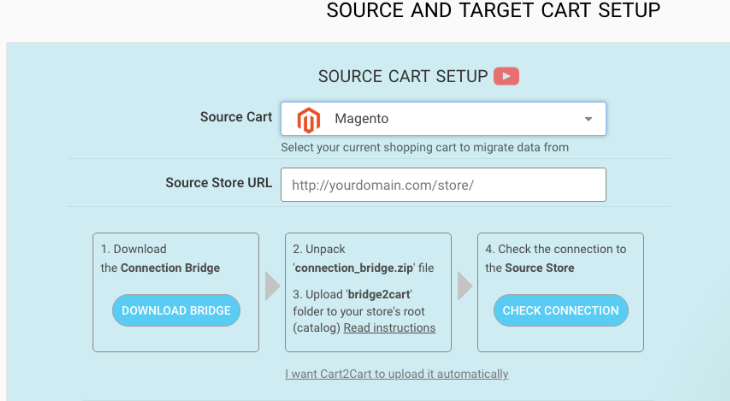Click the 'Source Store' text in step 4
The height and width of the screenshot is (401, 730).
pos(540,268)
